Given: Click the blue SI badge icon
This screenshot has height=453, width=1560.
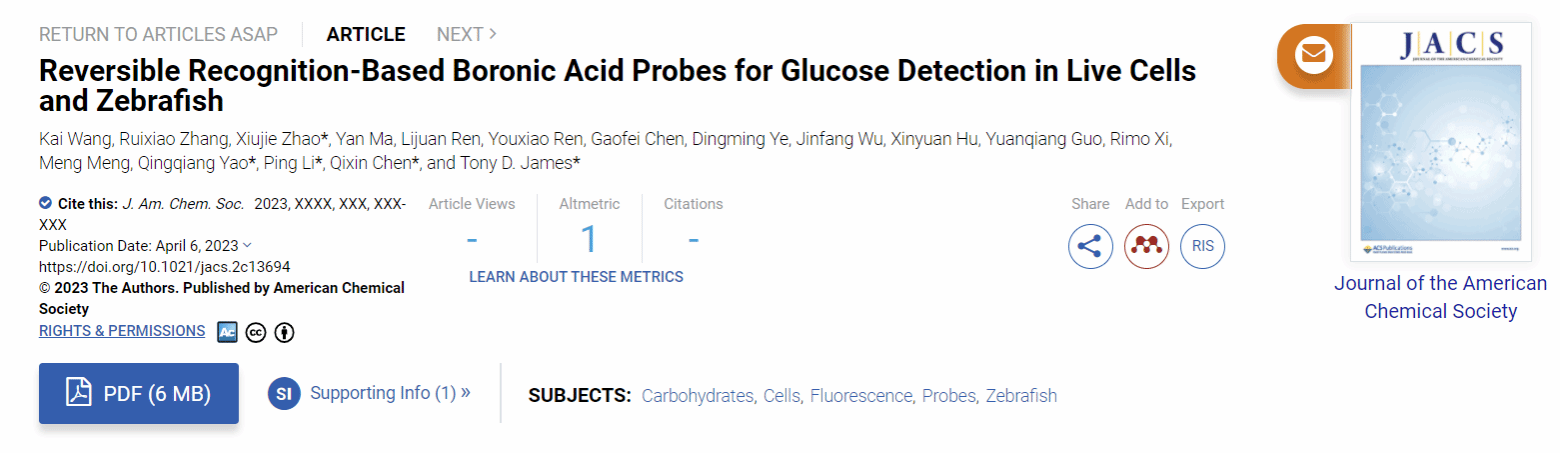Looking at the screenshot, I should (x=284, y=394).
